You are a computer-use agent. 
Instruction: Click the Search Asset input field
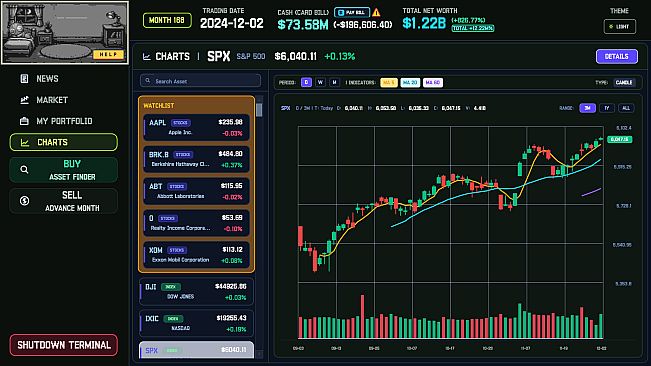(x=201, y=81)
